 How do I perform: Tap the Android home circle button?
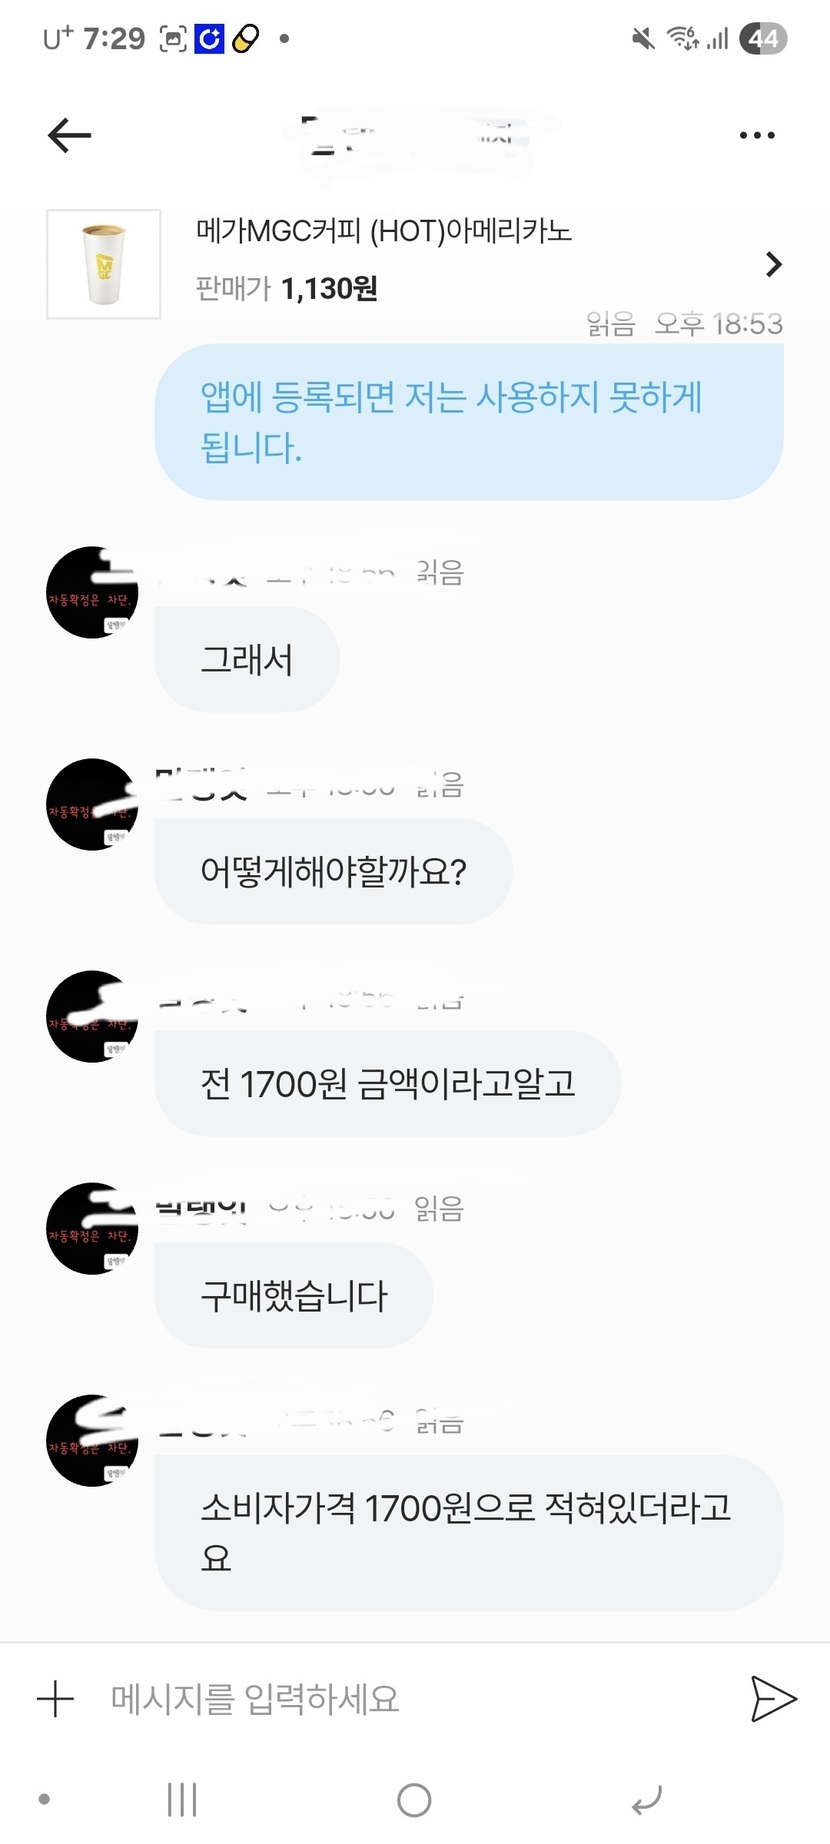click(x=414, y=1799)
